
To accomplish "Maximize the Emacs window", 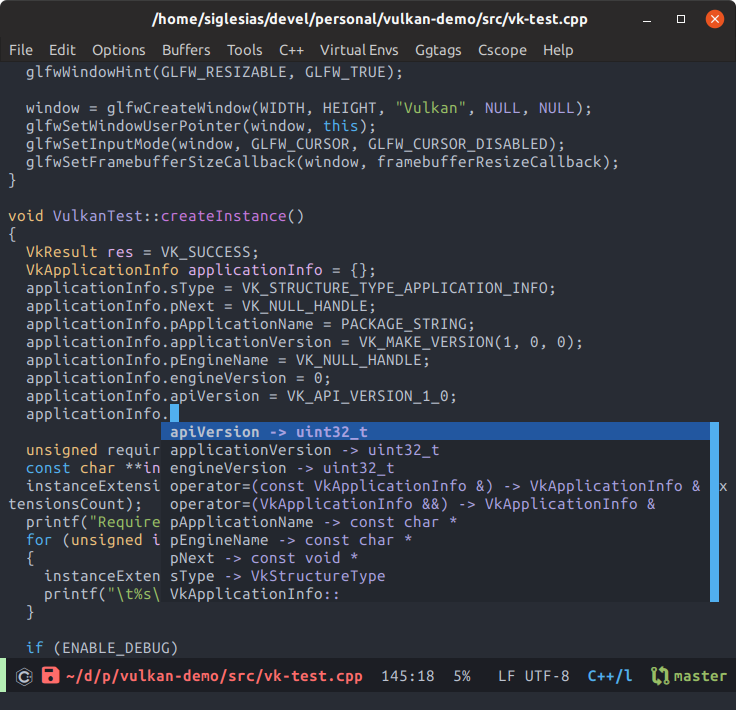I will (x=681, y=19).
